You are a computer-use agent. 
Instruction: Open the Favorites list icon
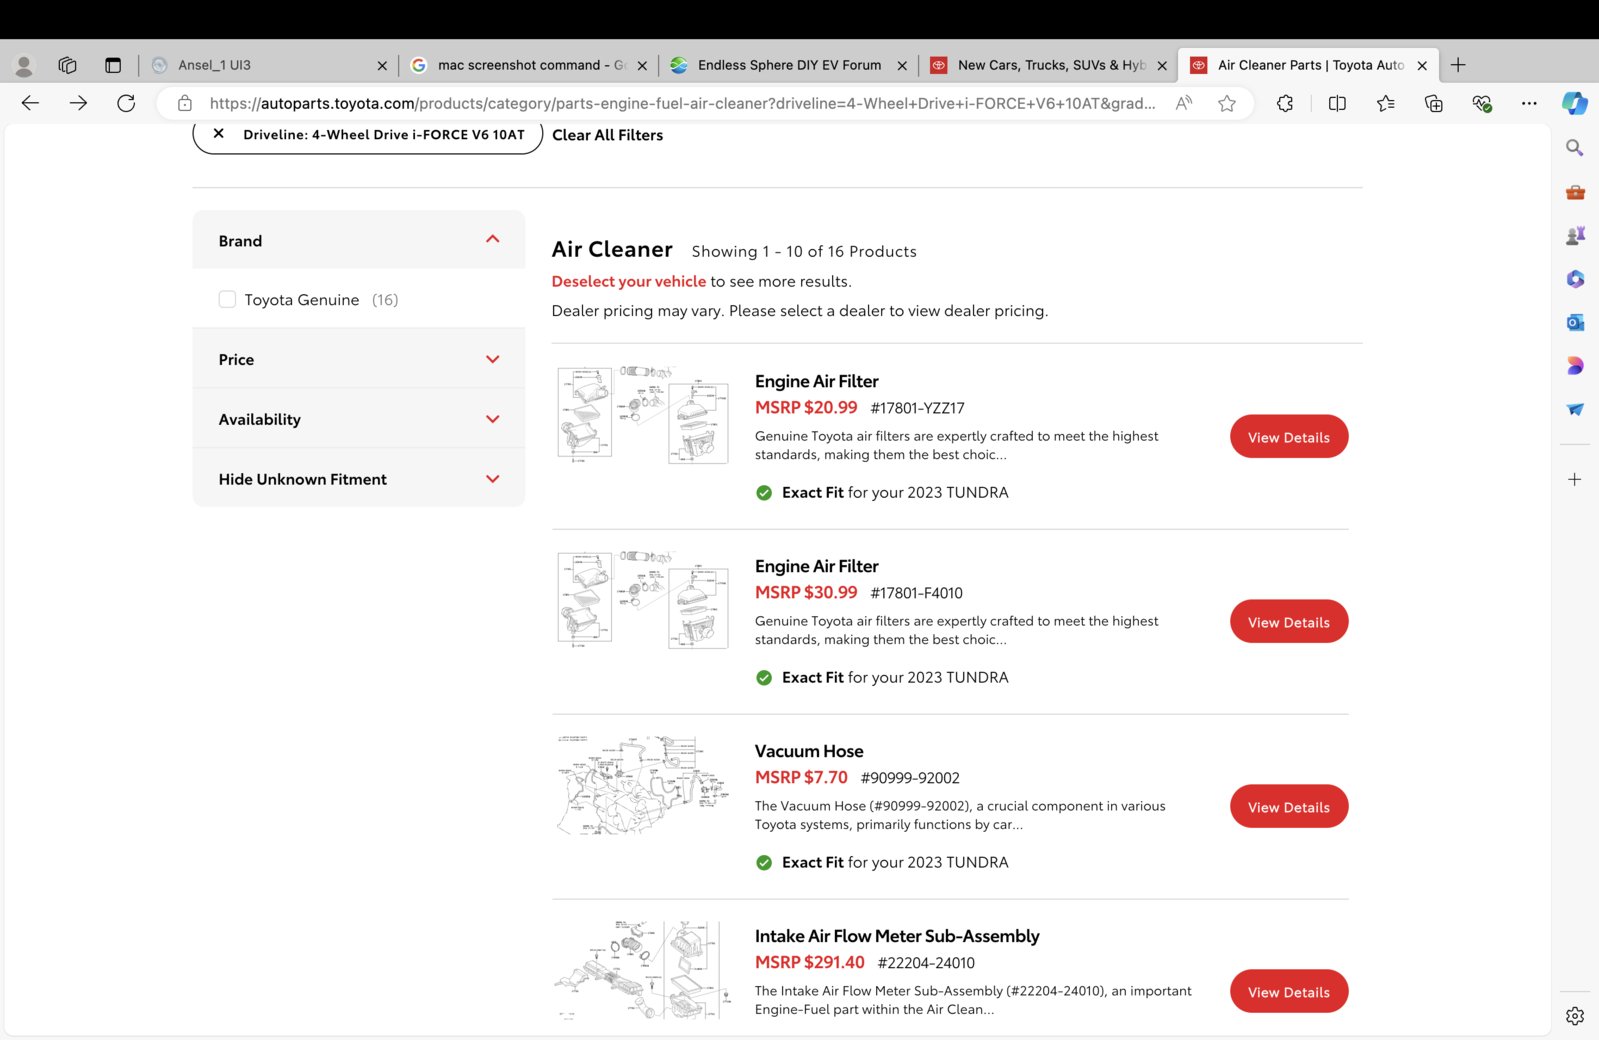coord(1385,103)
